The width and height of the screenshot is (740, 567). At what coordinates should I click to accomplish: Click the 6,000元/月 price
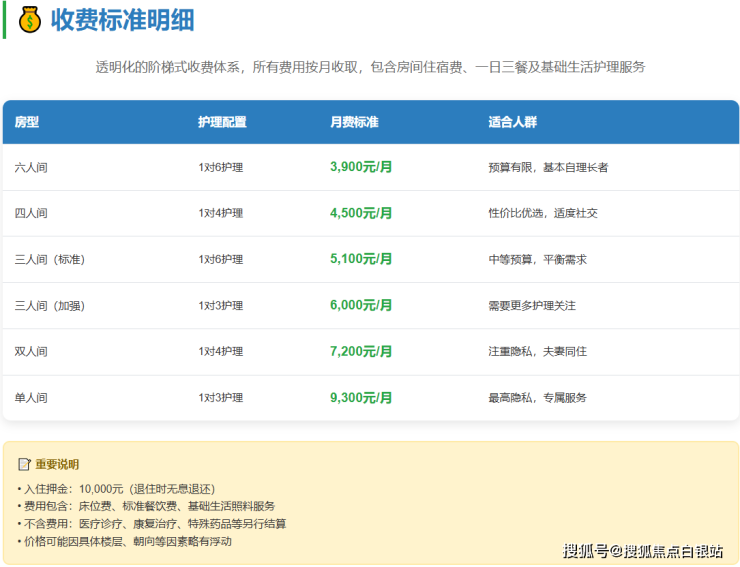pyautogui.click(x=361, y=305)
